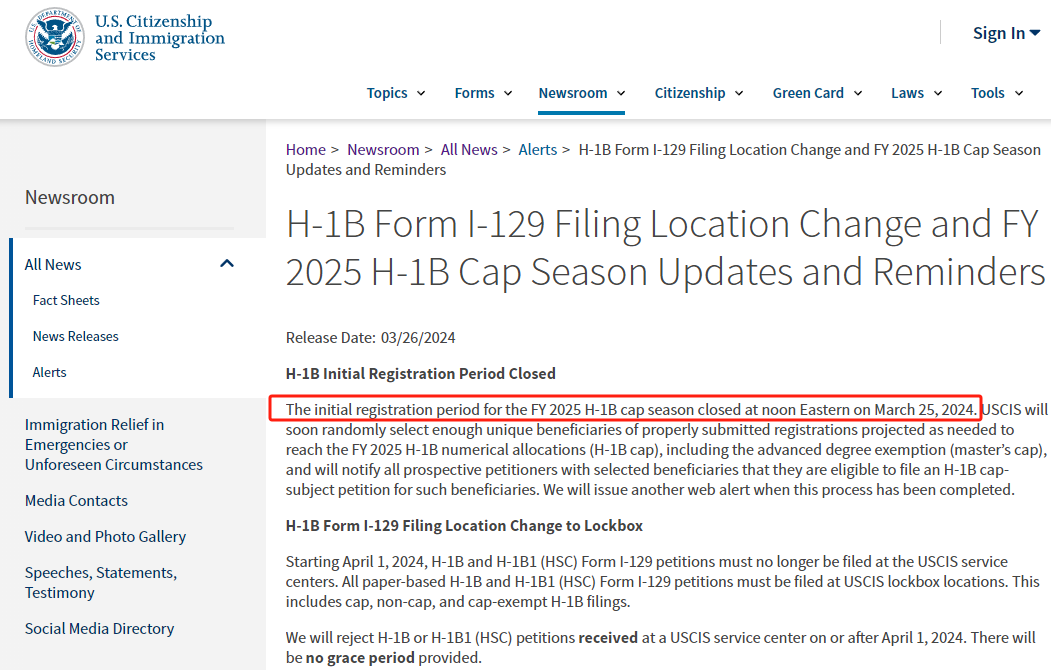Click the H-1B Form I-129 Filing Location Change to Lockbox heading

(x=464, y=525)
